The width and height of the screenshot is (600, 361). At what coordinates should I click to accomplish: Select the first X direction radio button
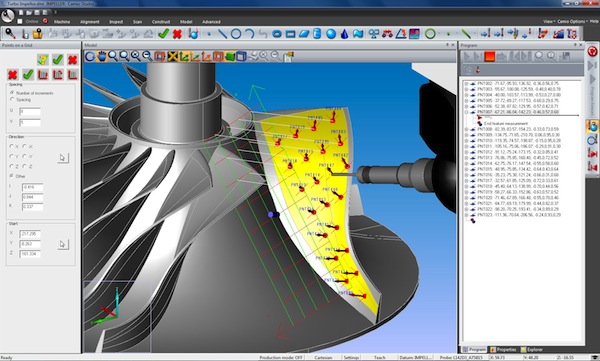pyautogui.click(x=11, y=146)
